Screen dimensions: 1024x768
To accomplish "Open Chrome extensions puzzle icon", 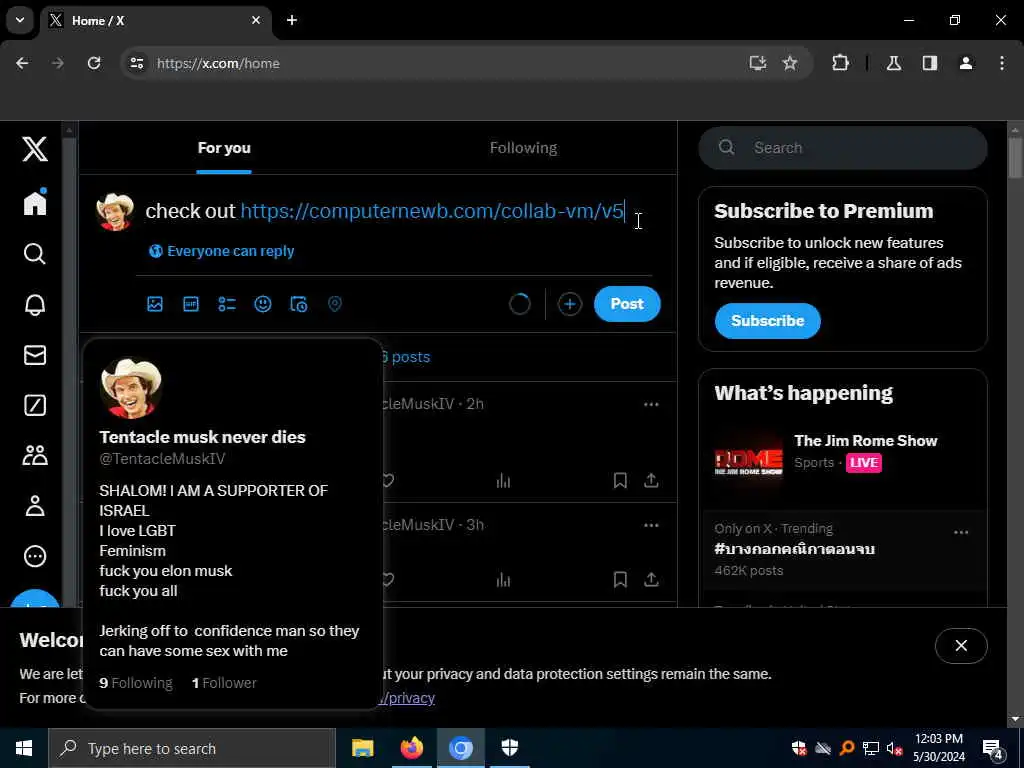I will pyautogui.click(x=840, y=63).
